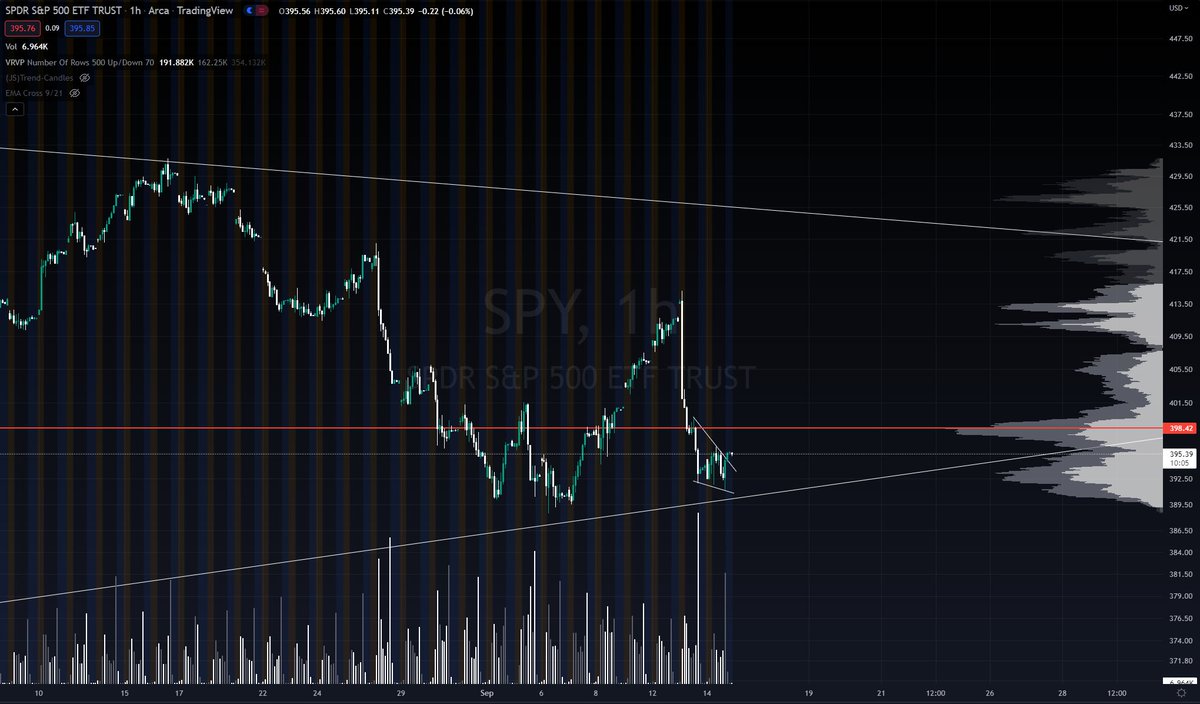Click the (JS)Trend-Candles indicator name

40,76
